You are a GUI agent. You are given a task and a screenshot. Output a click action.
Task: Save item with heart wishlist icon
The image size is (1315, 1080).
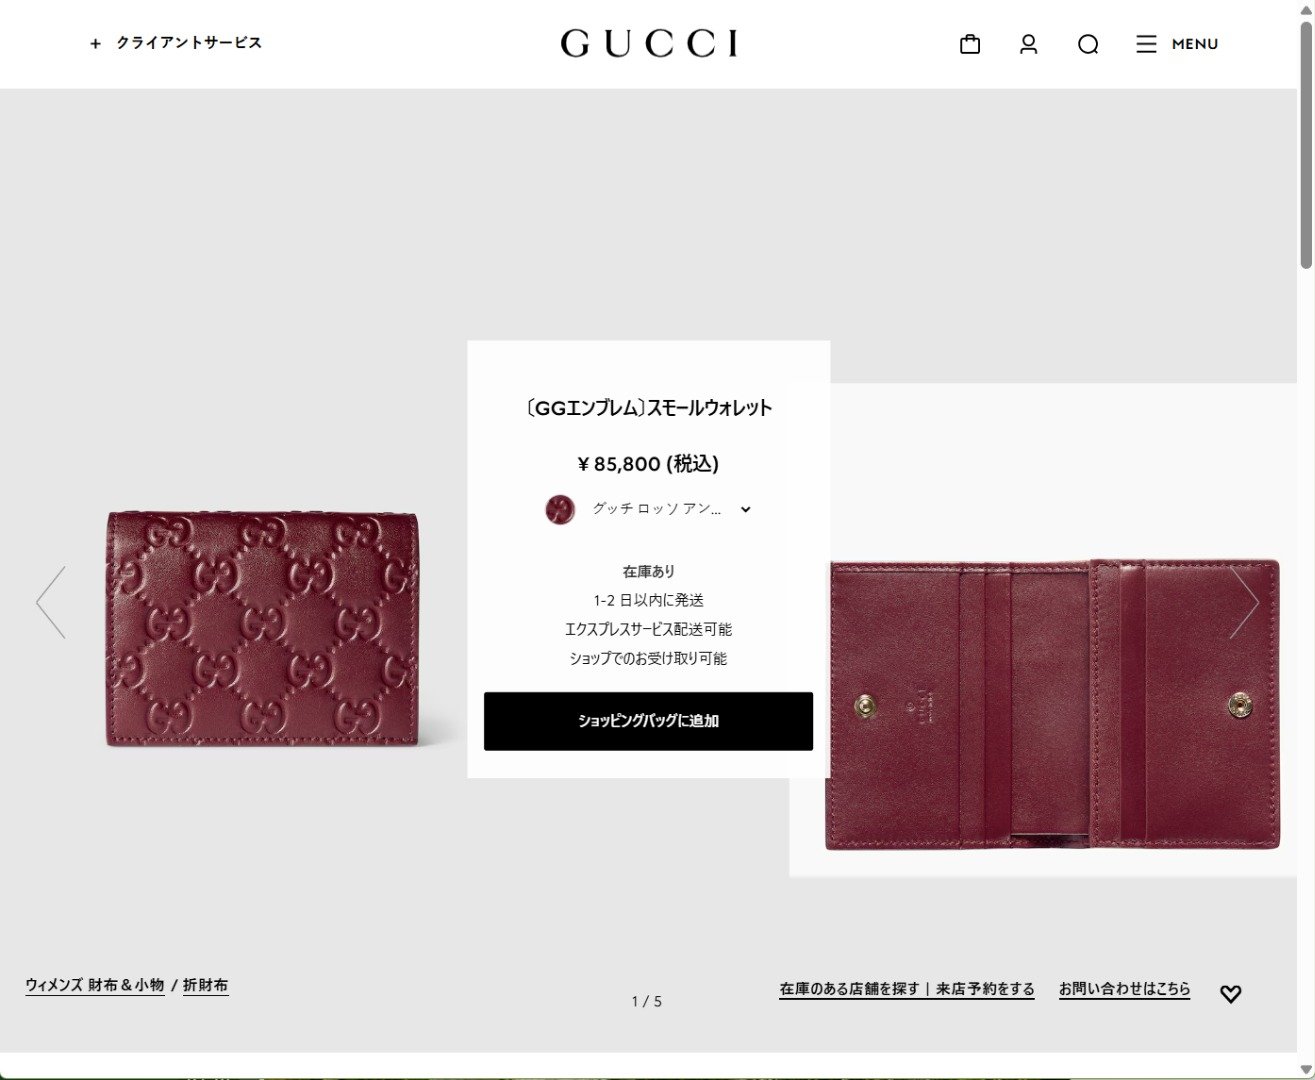click(1231, 994)
